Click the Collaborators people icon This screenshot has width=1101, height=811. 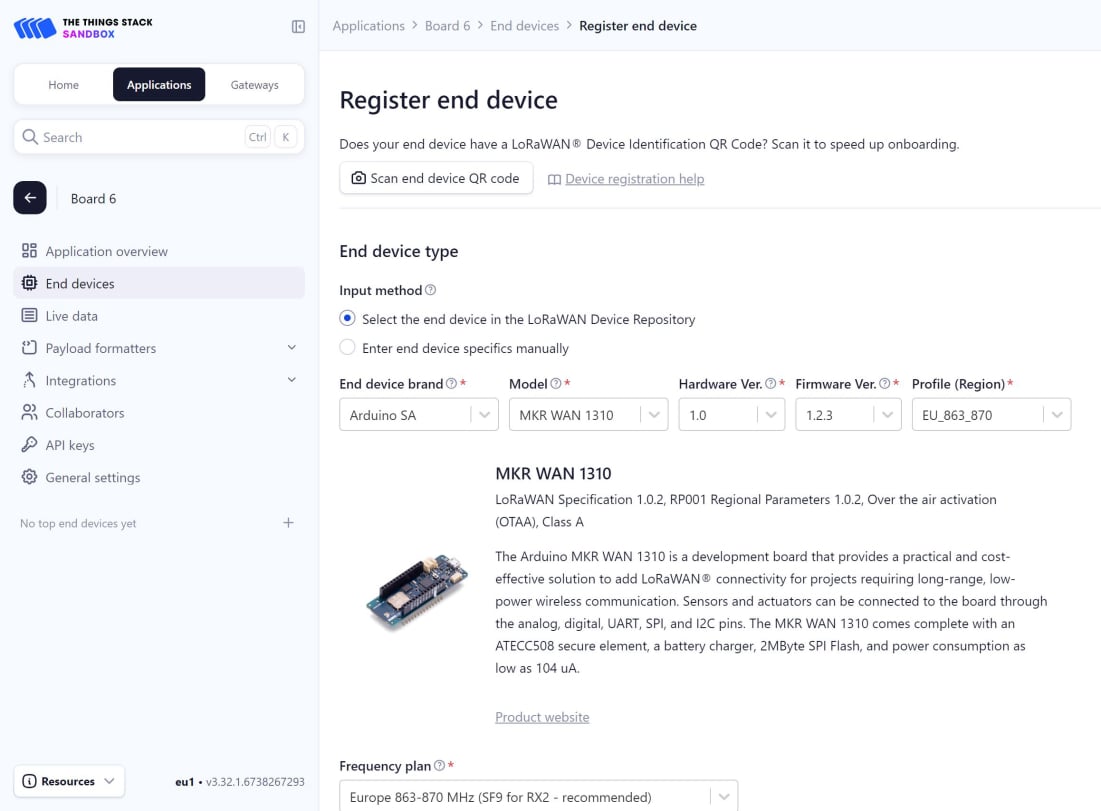(29, 412)
